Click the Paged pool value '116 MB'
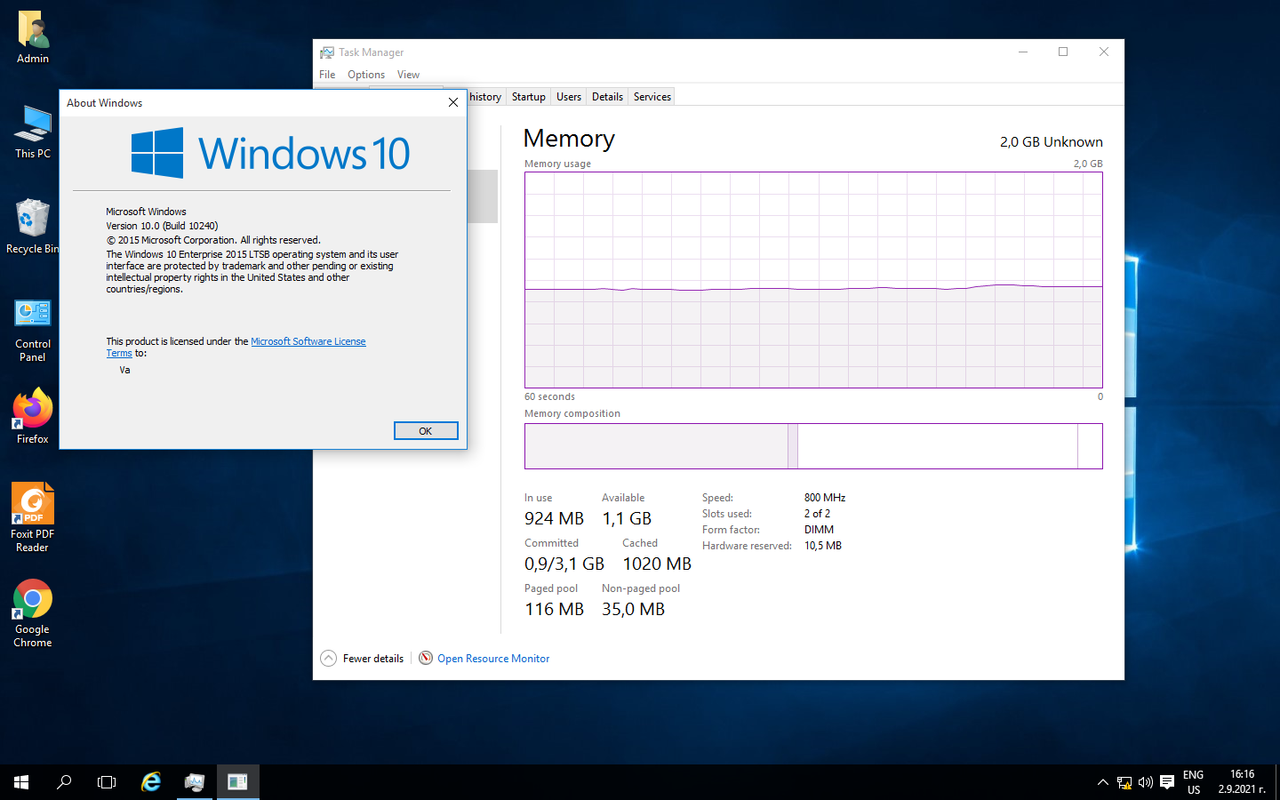Screen dimensions: 1280x800 [x=554, y=609]
